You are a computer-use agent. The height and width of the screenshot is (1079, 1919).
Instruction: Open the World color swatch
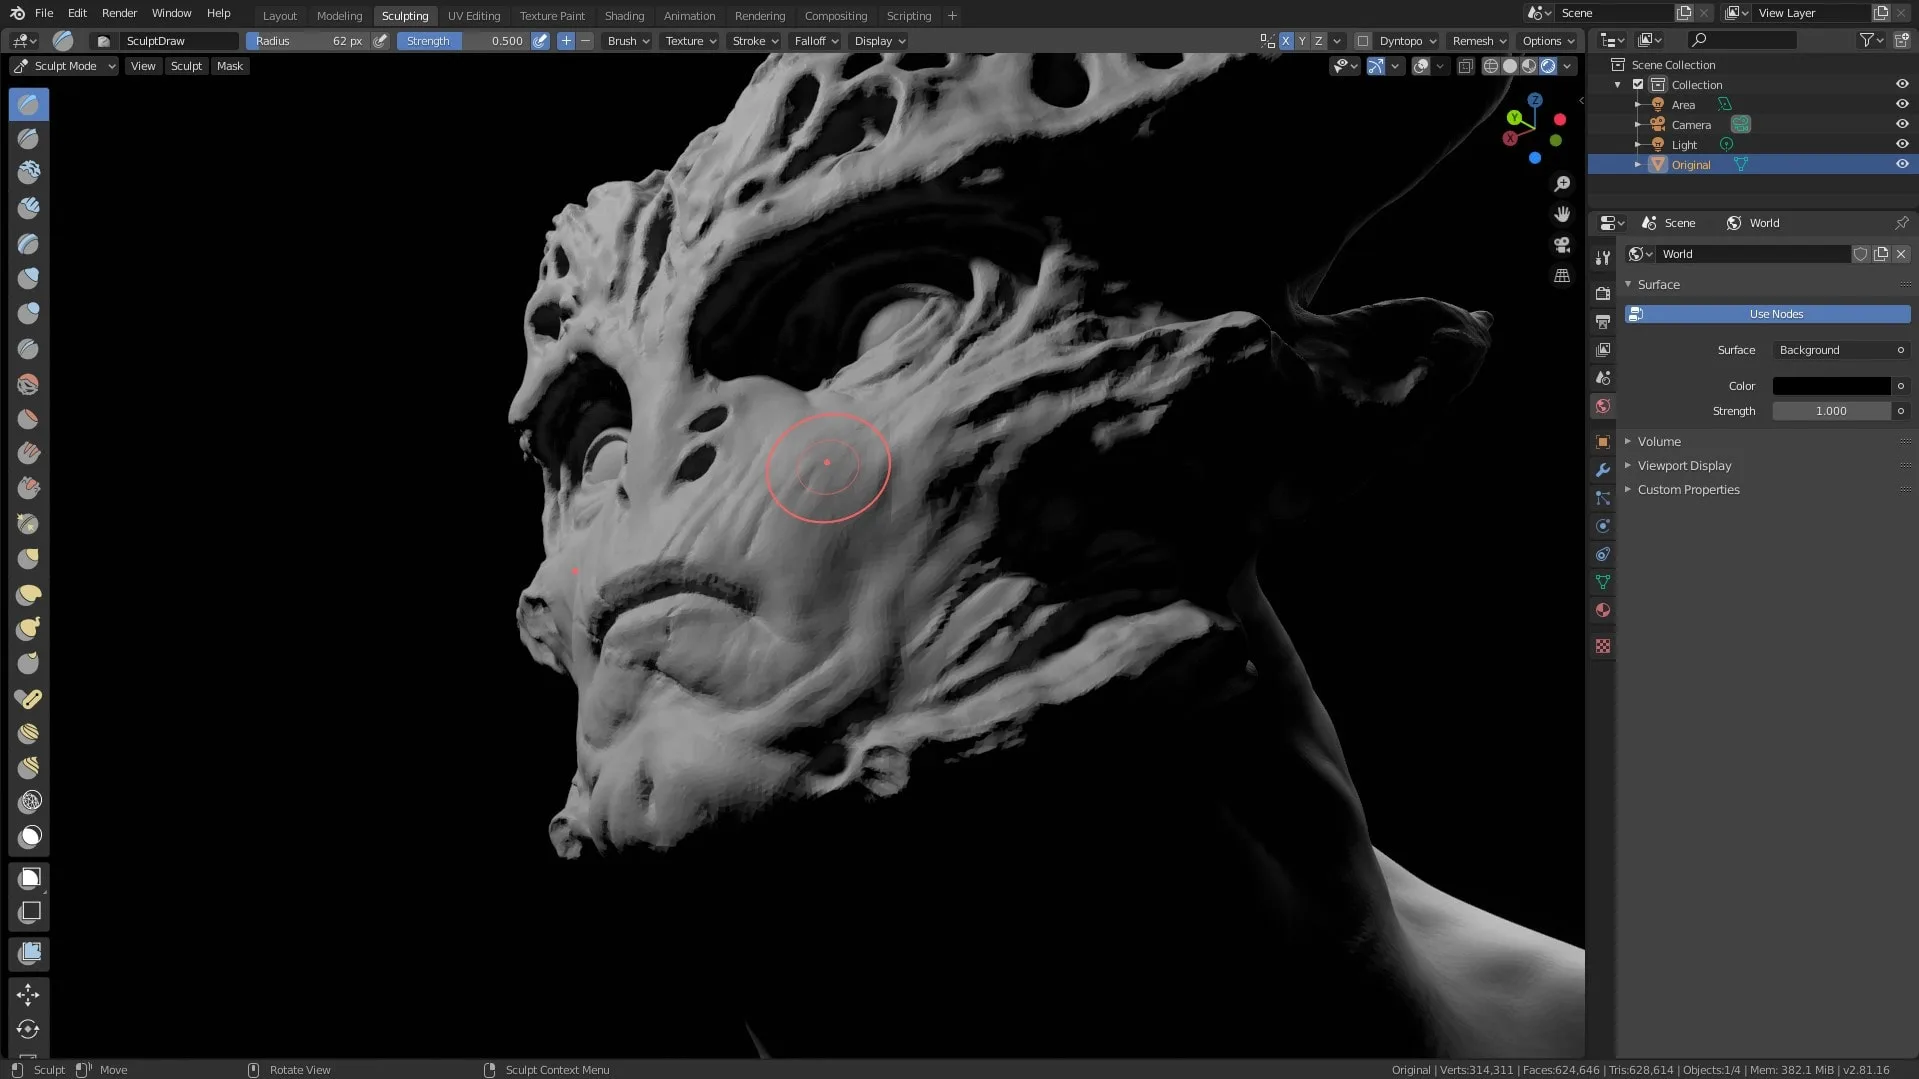point(1831,386)
